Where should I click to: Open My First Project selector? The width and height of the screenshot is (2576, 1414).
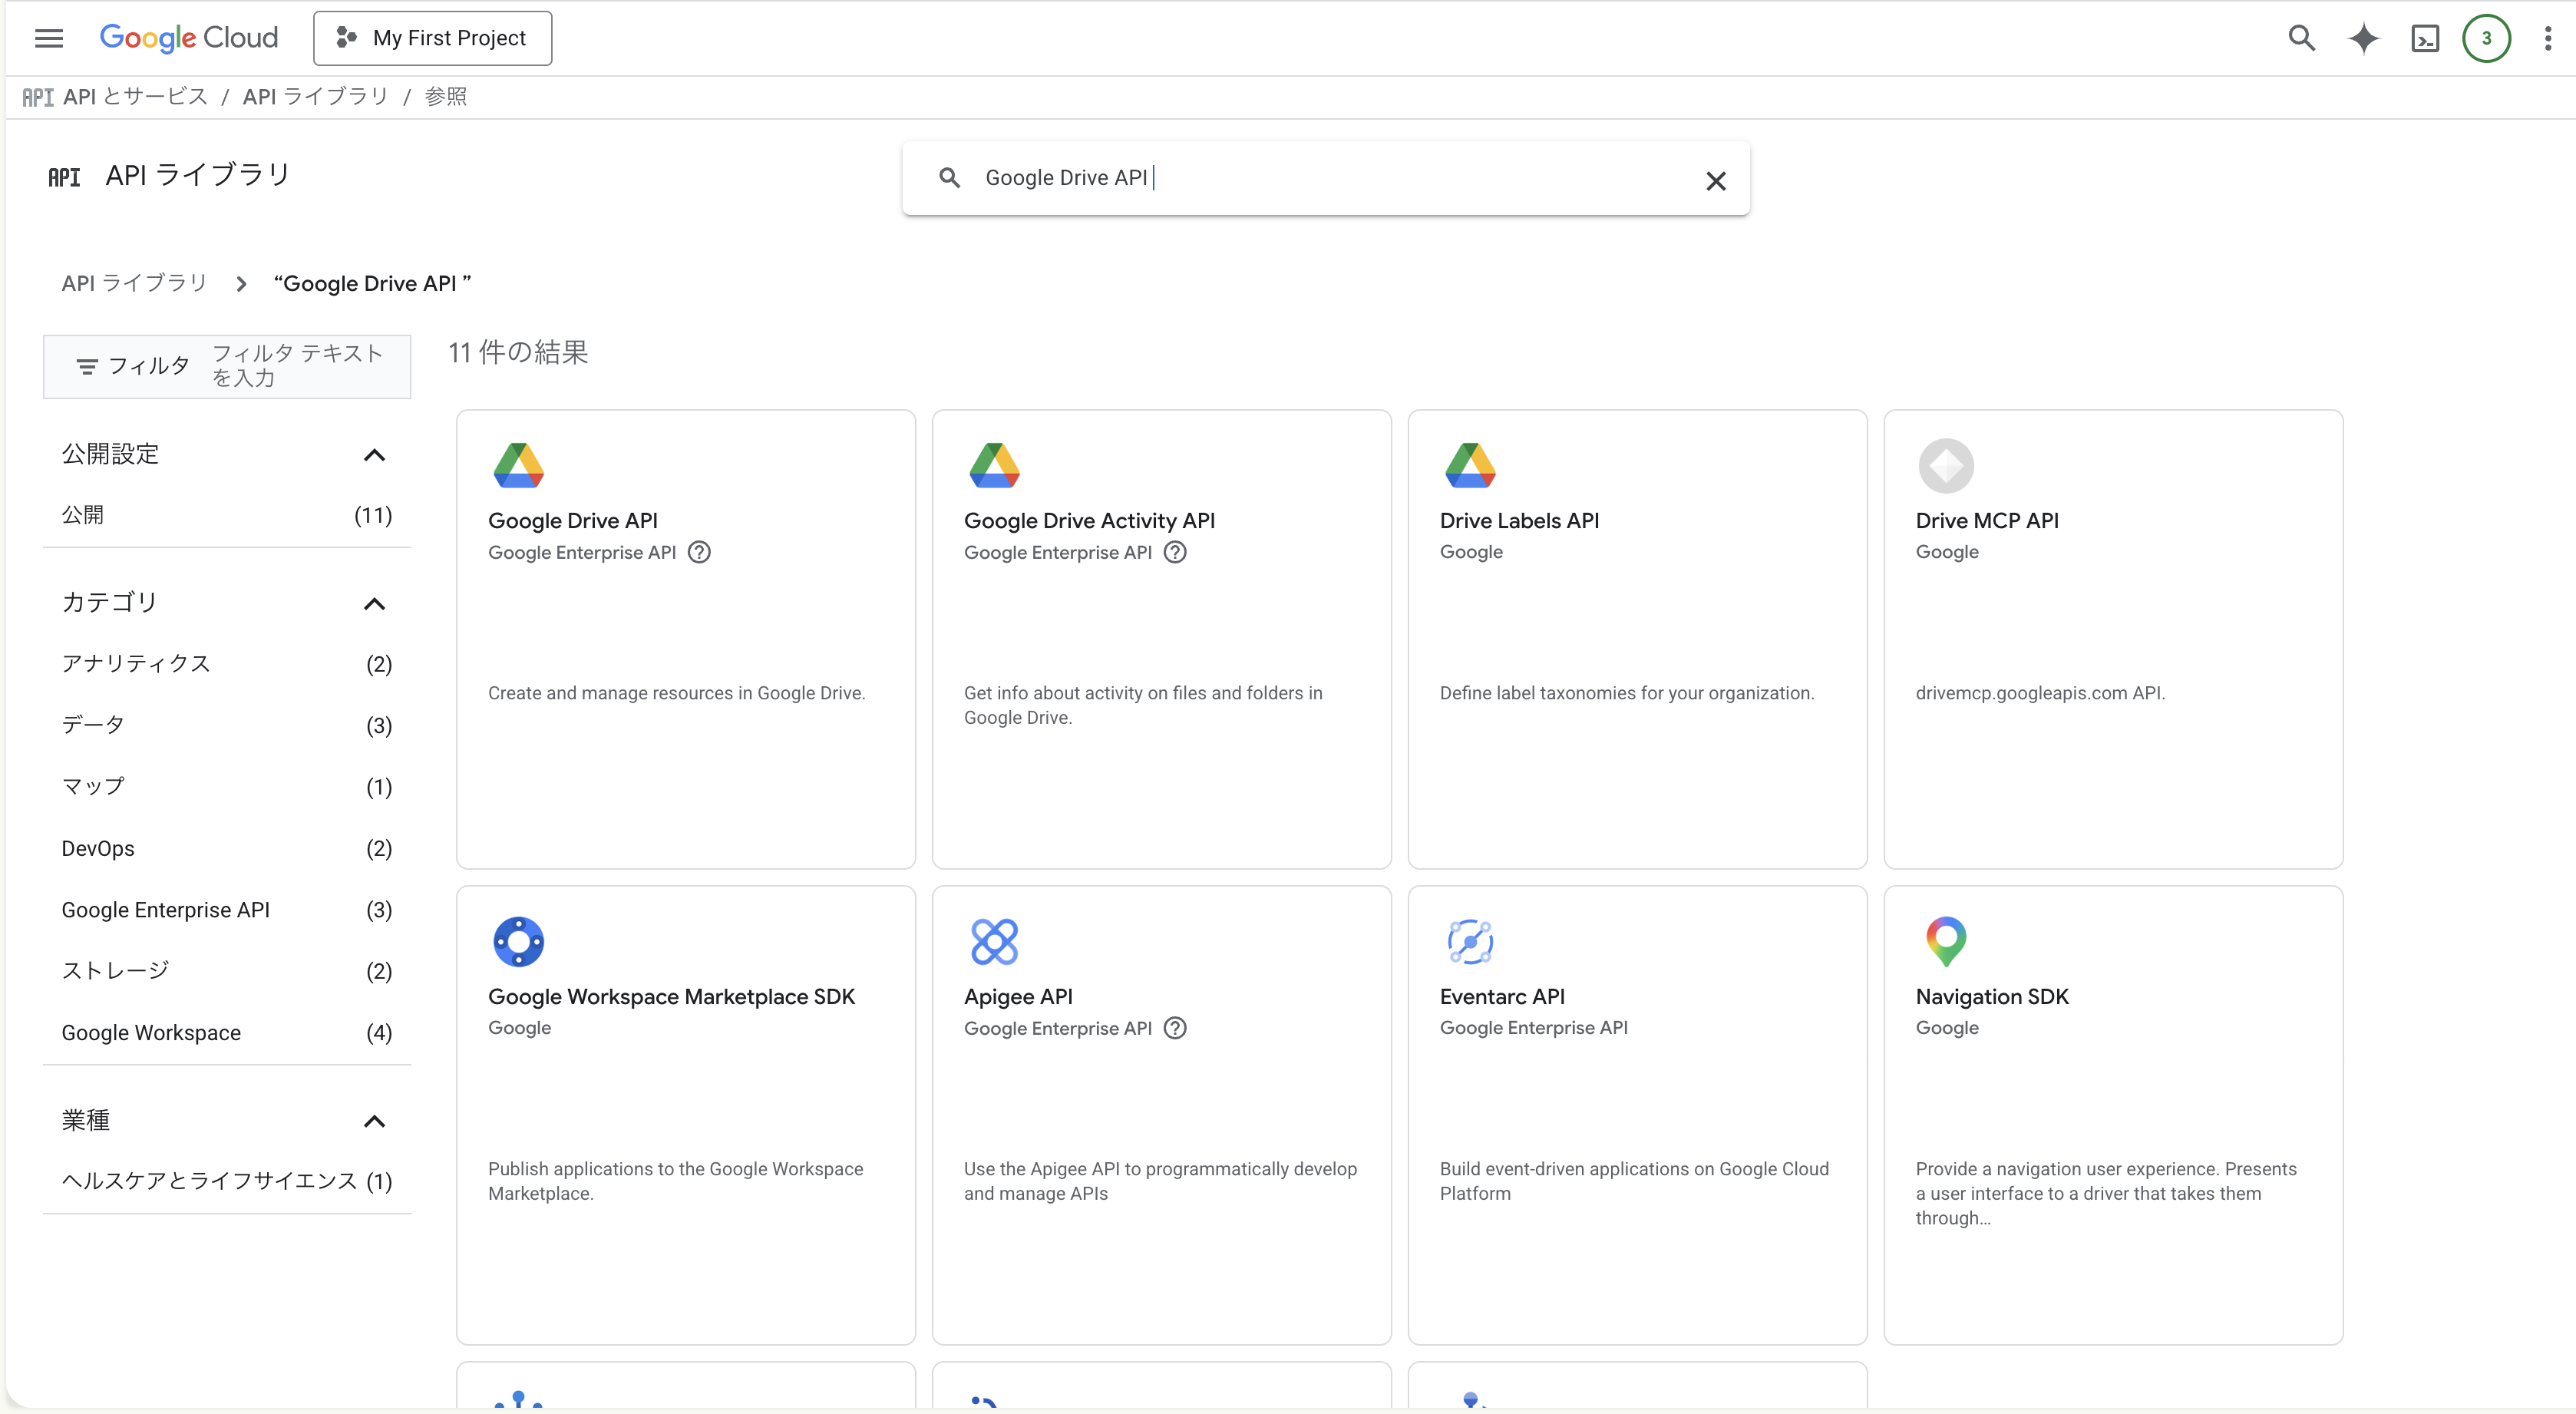(x=432, y=38)
